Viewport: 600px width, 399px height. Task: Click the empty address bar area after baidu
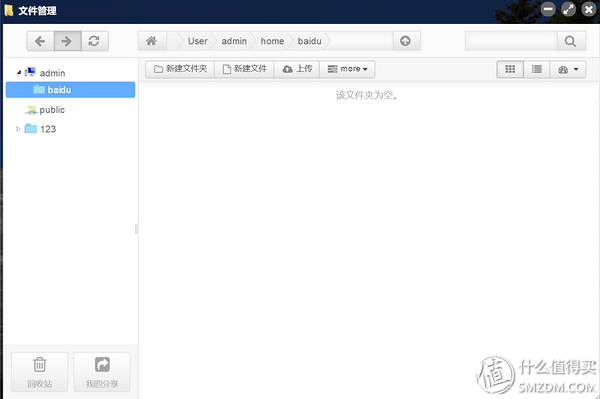361,41
